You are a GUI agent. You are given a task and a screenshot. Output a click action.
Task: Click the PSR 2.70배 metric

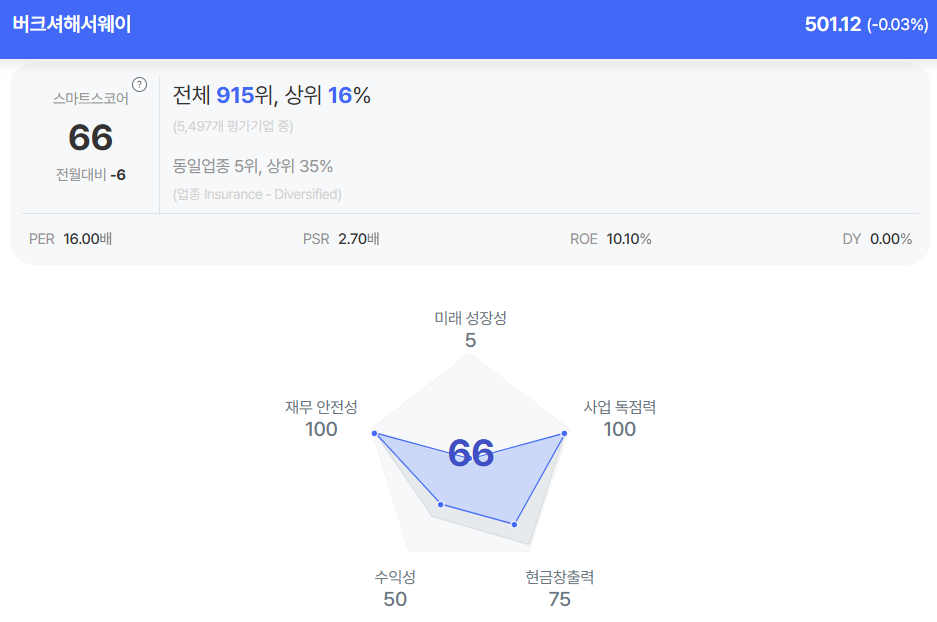[x=341, y=239]
